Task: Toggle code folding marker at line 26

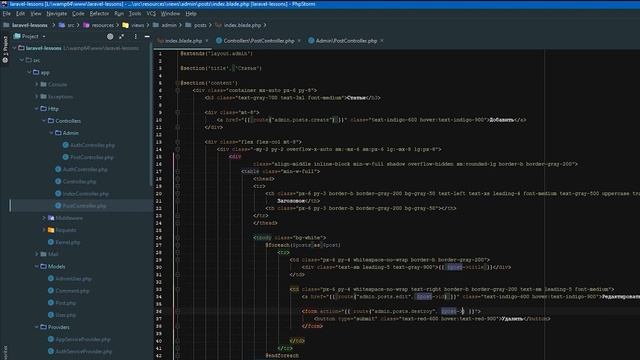Action: [x=177, y=238]
